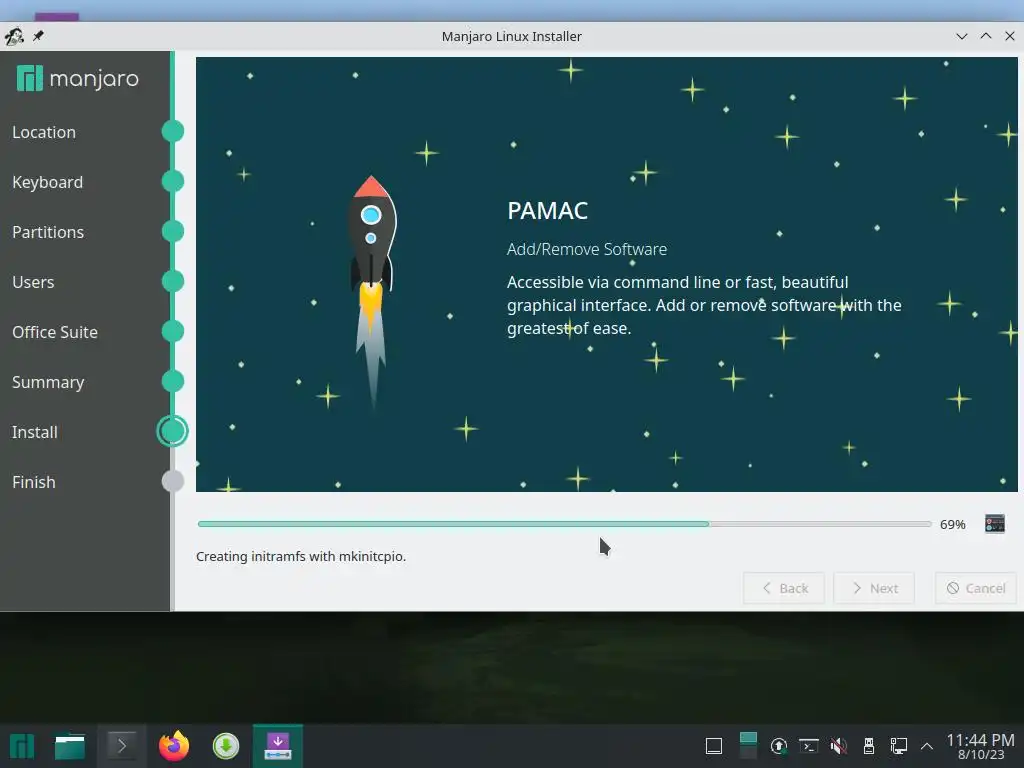This screenshot has height=768, width=1024.
Task: Select the Finish step in sidebar
Action: pyautogui.click(x=33, y=482)
